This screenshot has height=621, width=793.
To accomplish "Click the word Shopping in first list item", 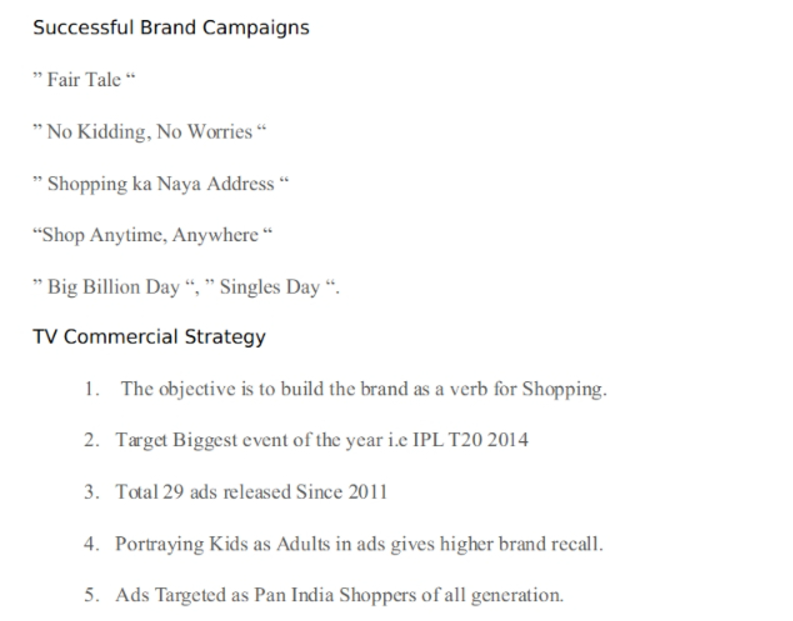I will (564, 389).
